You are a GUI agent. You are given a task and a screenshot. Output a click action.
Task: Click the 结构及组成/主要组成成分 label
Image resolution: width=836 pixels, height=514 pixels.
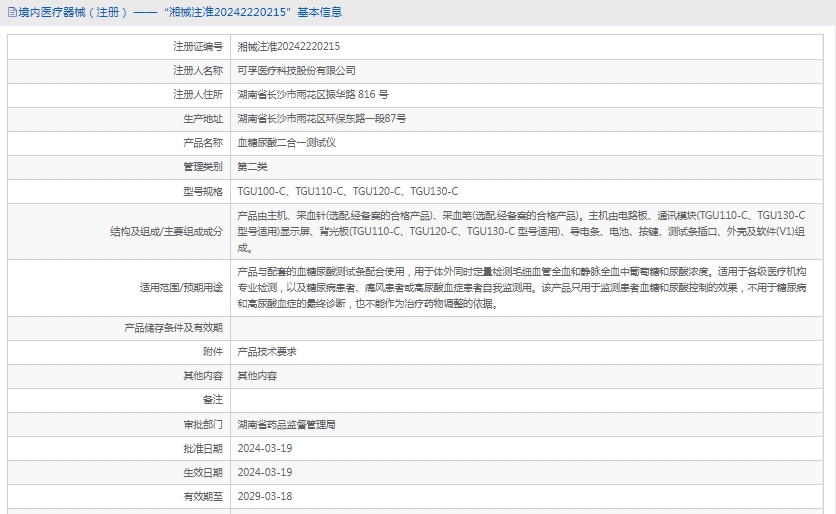click(x=166, y=231)
